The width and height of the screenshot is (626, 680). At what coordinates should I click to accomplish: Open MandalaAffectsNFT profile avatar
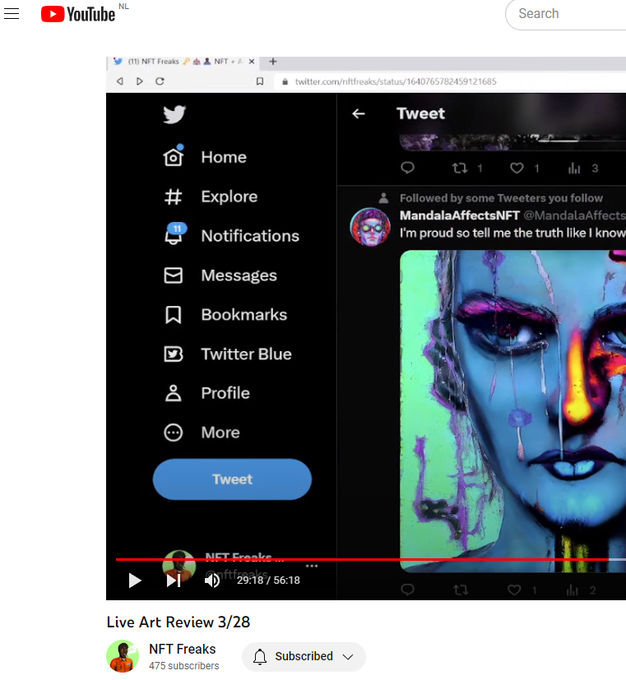[370, 227]
